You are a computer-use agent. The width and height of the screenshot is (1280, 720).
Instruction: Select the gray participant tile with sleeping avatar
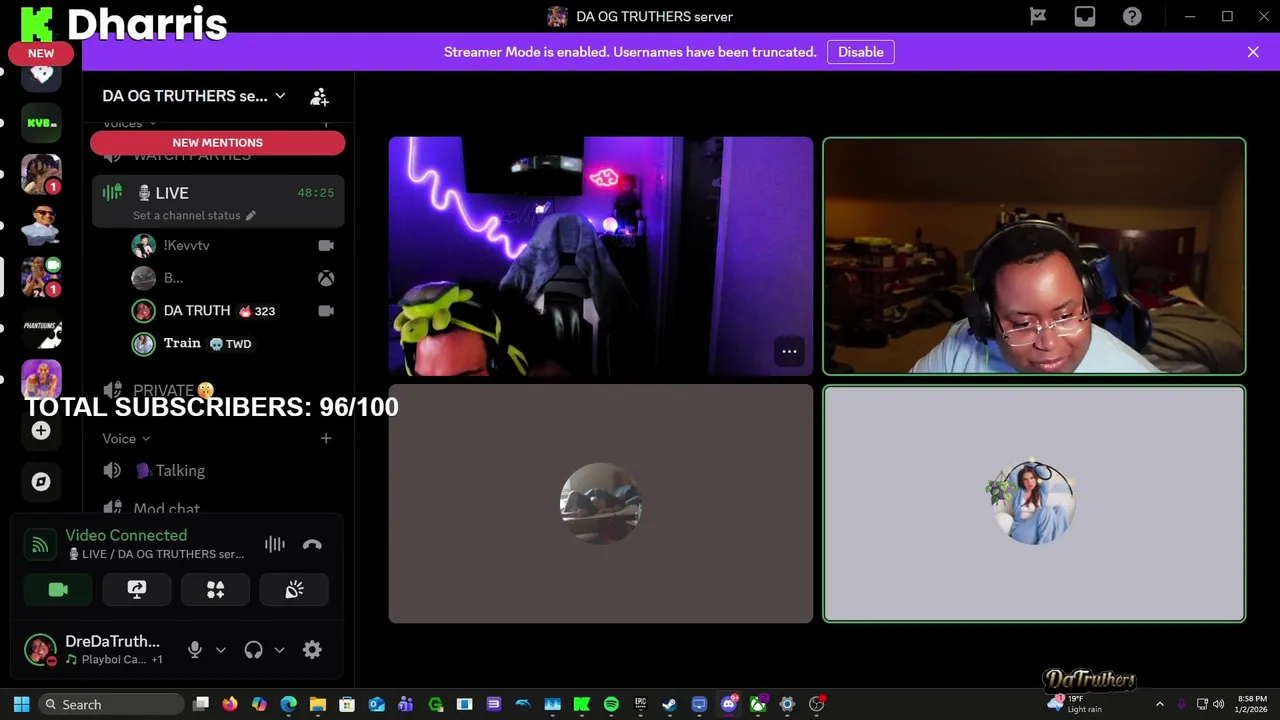pos(601,504)
